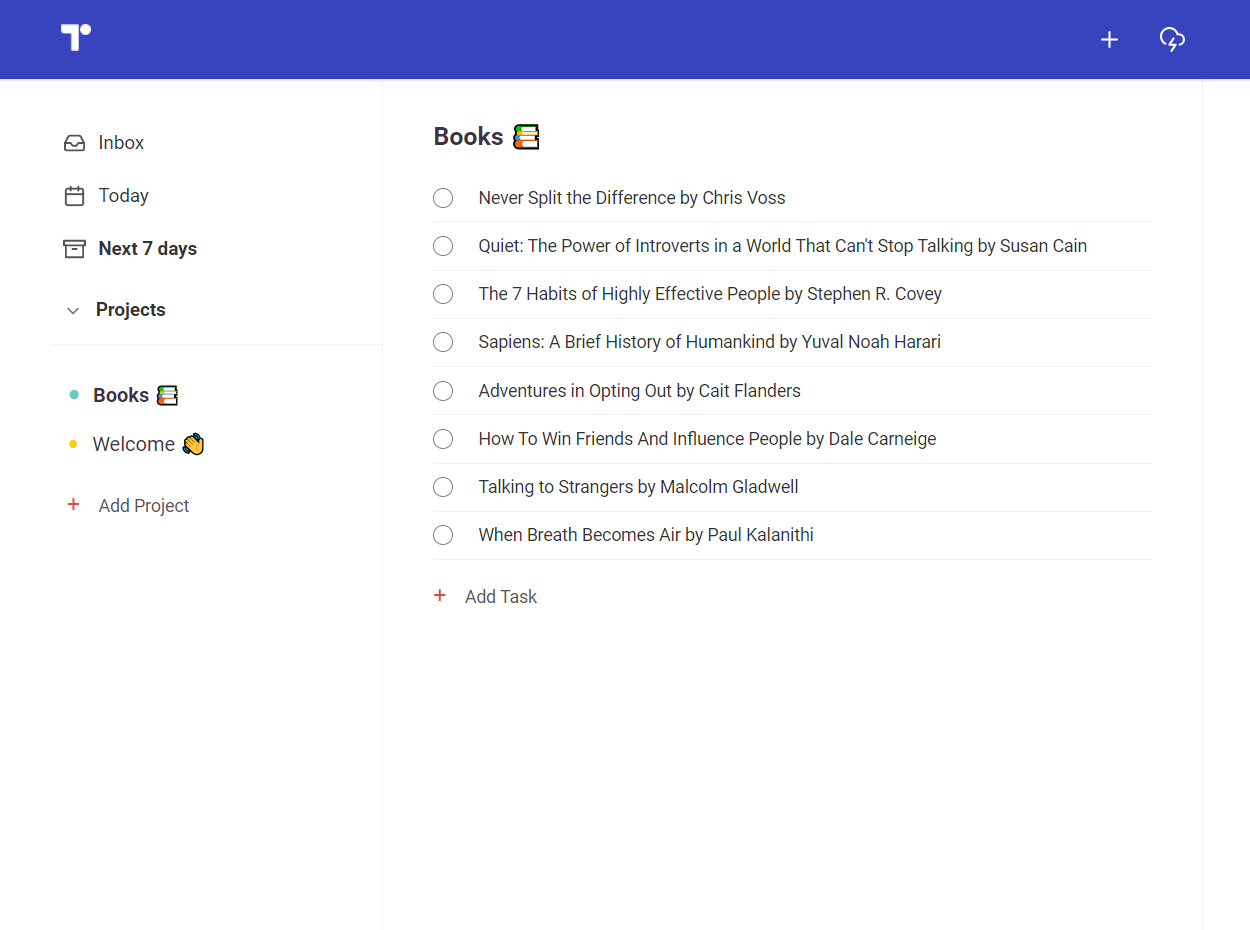Click the red plus beside Add Task
This screenshot has width=1250, height=930.
(439, 596)
